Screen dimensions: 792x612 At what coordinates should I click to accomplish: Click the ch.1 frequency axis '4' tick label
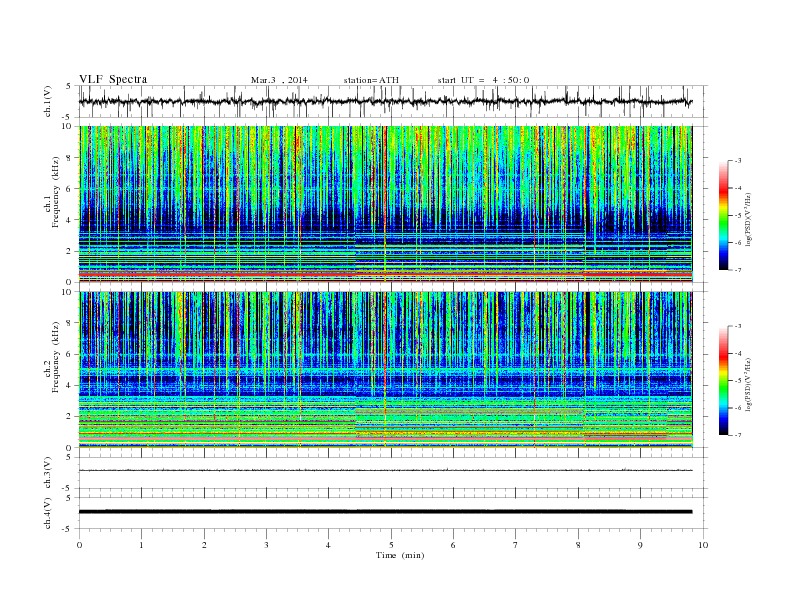(69, 220)
